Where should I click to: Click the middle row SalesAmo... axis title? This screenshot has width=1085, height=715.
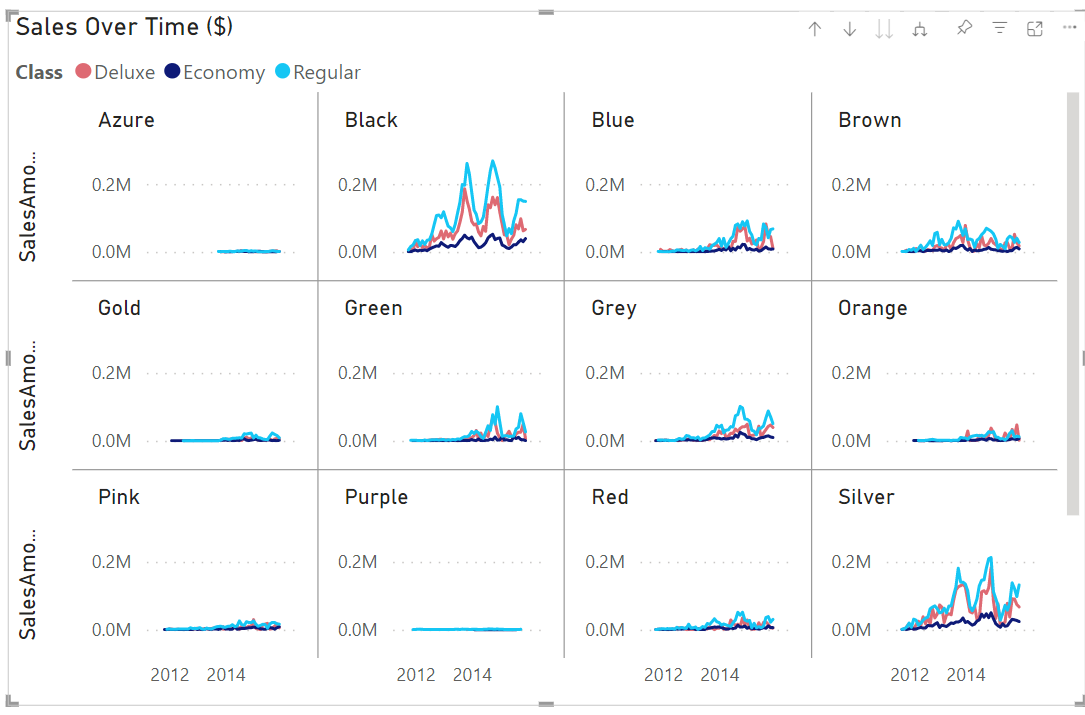(28, 395)
